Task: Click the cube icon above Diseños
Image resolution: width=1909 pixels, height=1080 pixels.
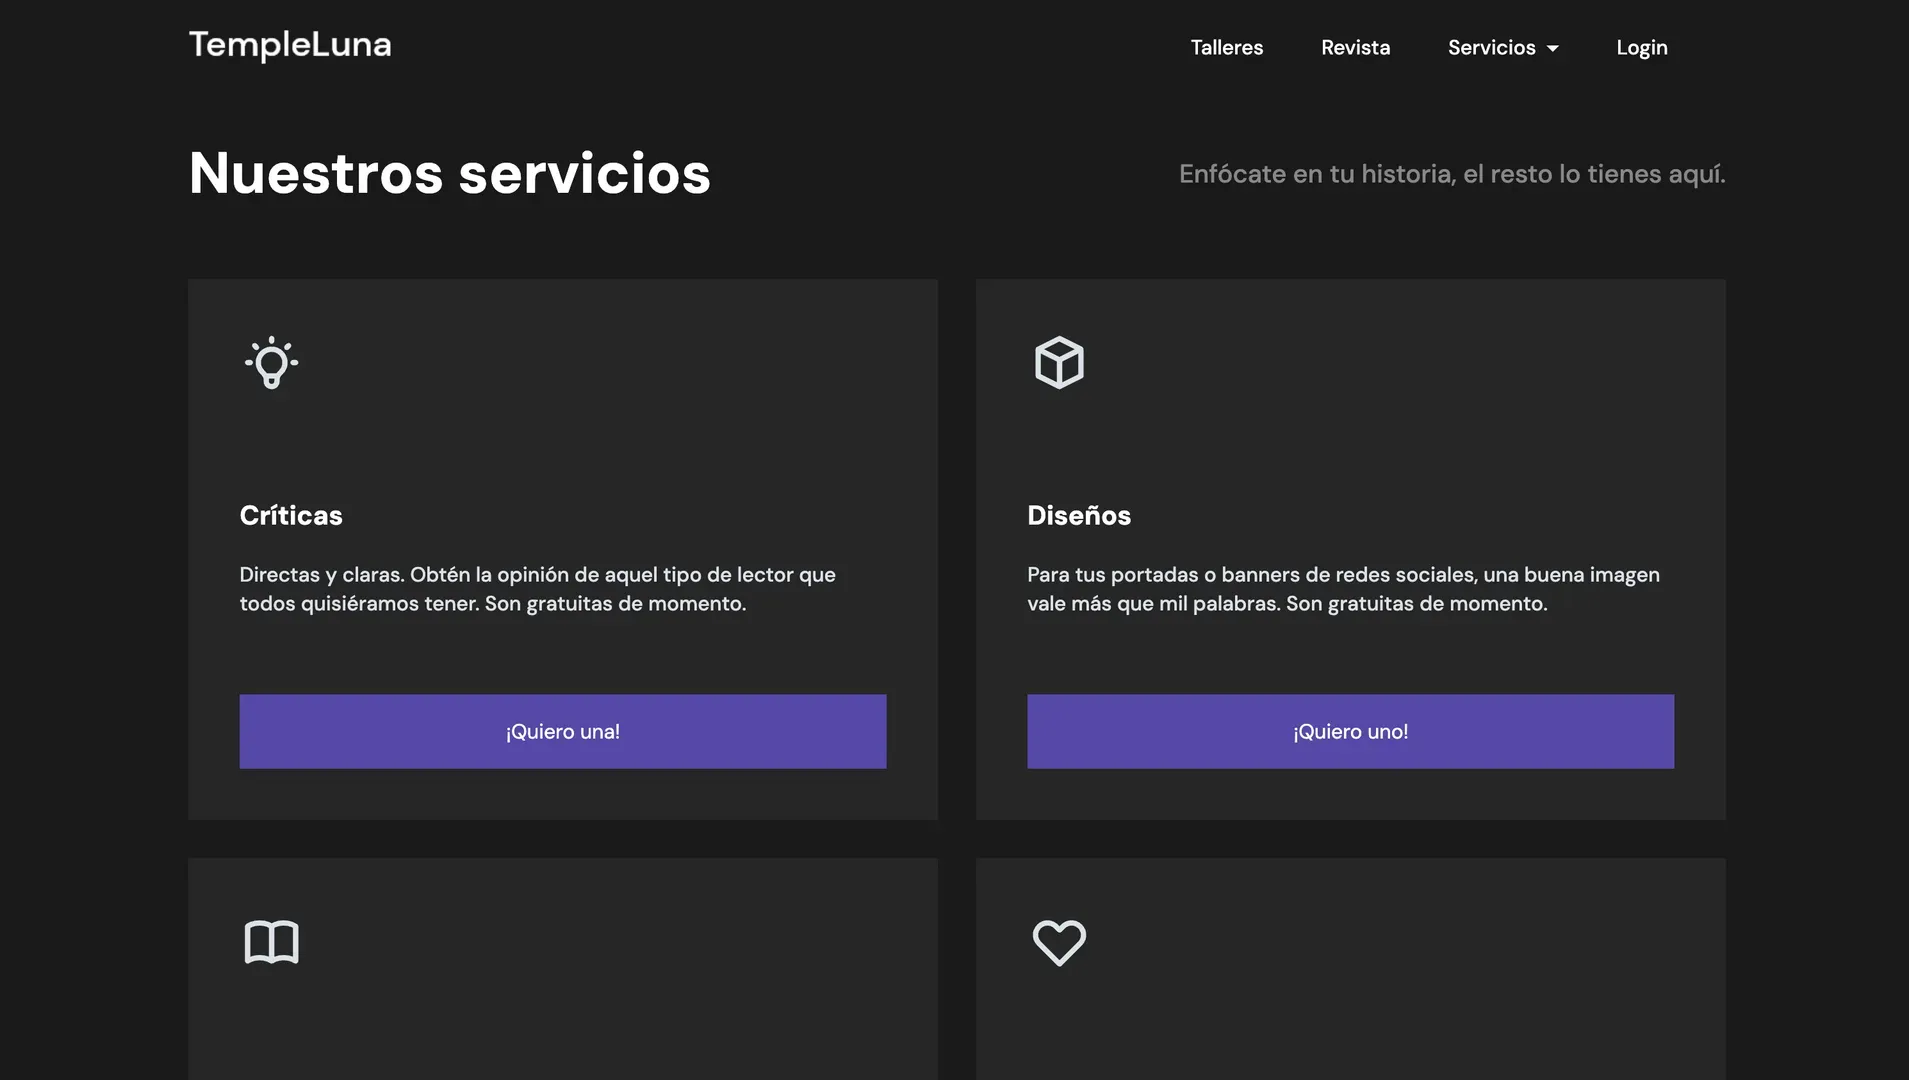Action: tap(1059, 363)
